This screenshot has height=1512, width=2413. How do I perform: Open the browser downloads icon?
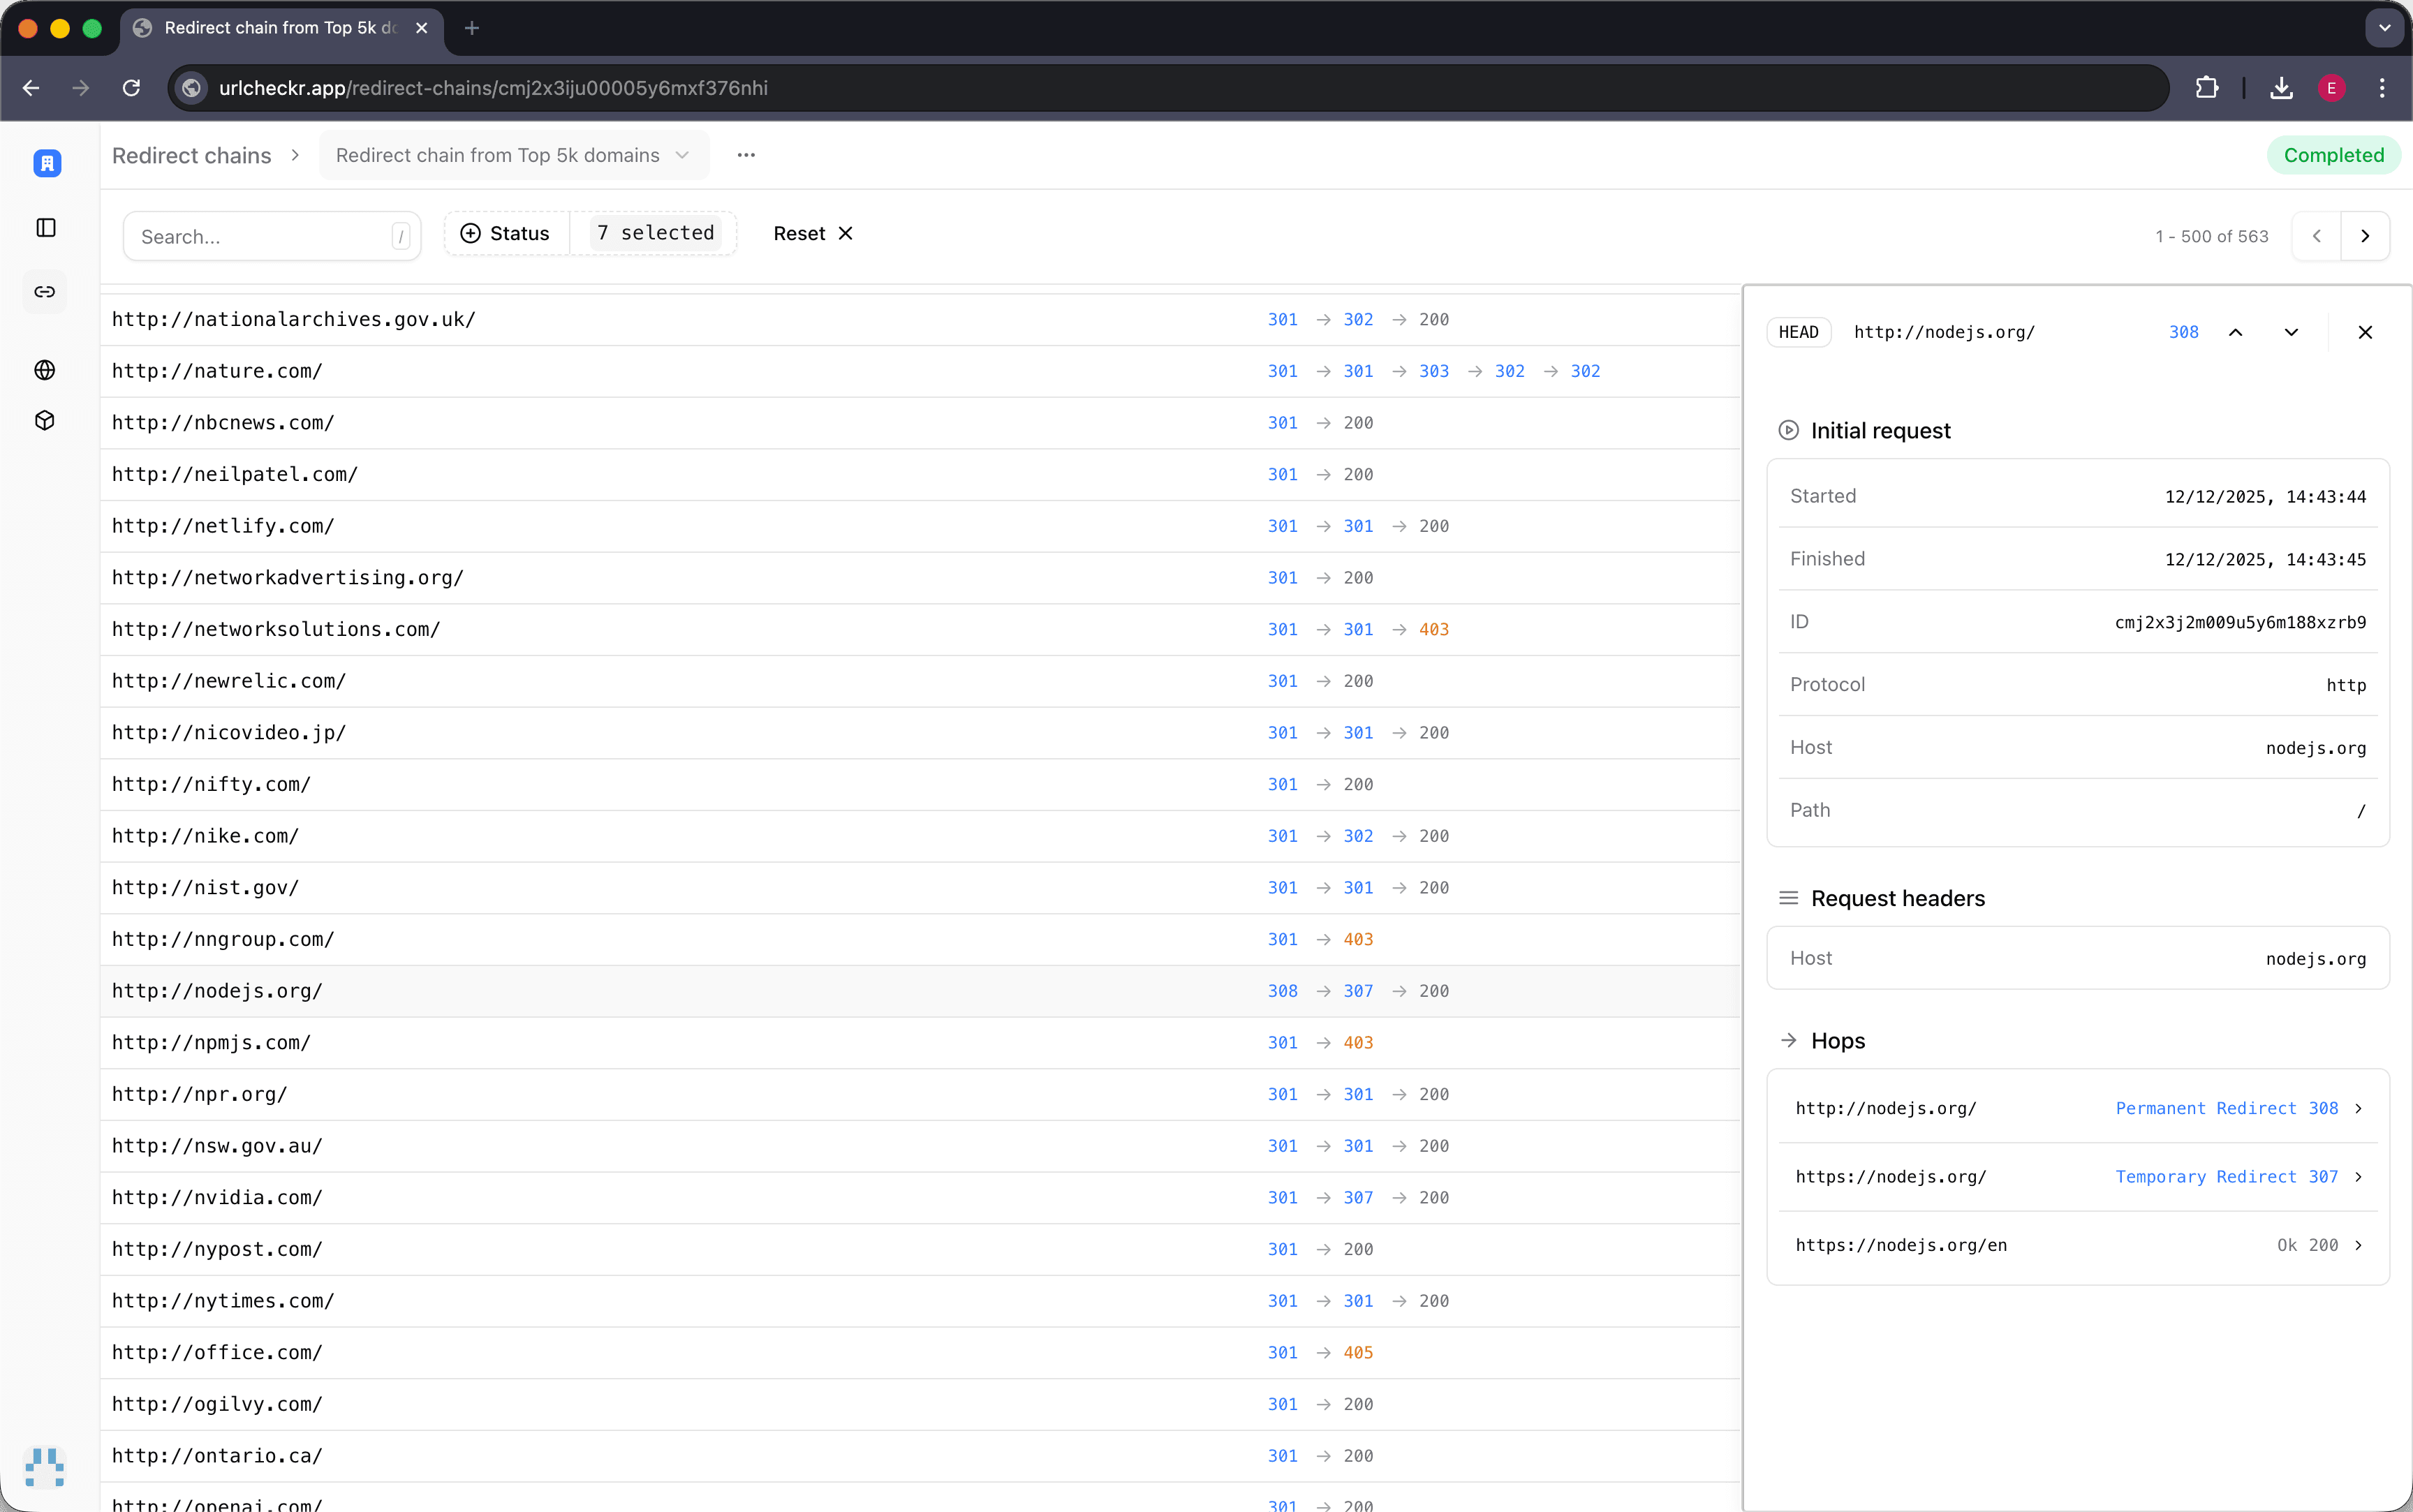(2280, 88)
